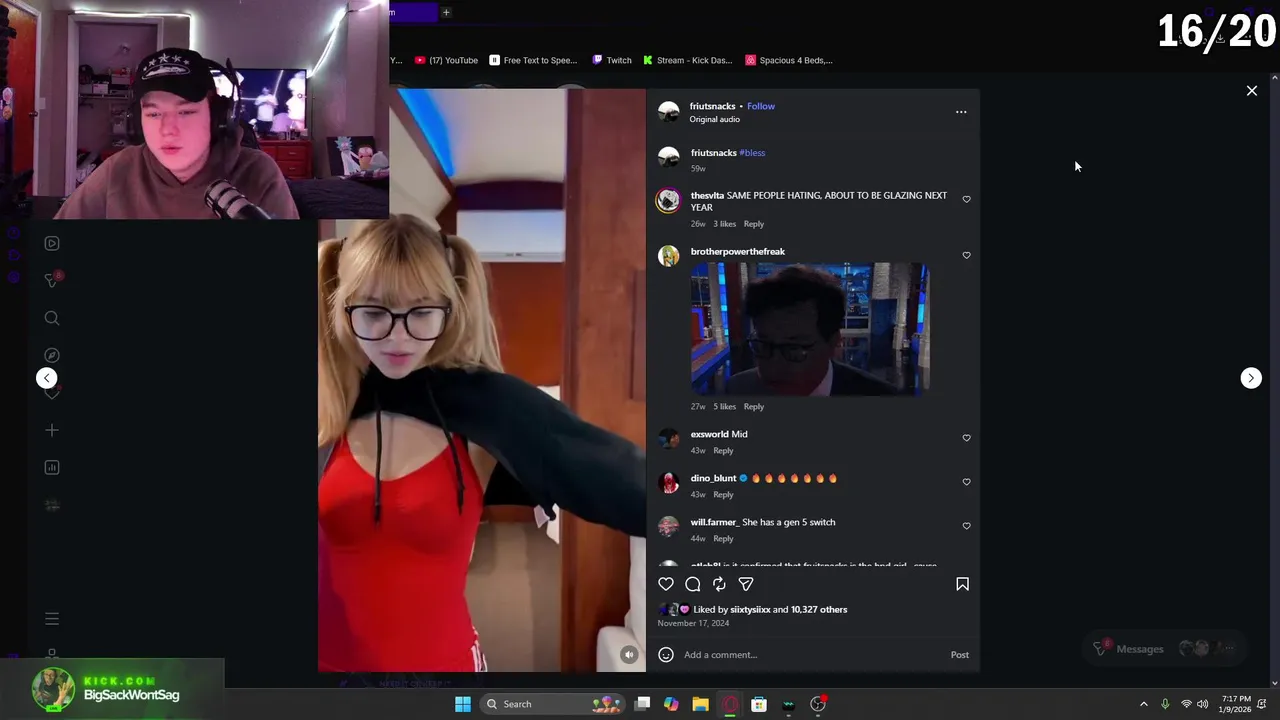Open the hamburger More menu in sidebar
Screen dimensions: 1280x720
(x=52, y=619)
